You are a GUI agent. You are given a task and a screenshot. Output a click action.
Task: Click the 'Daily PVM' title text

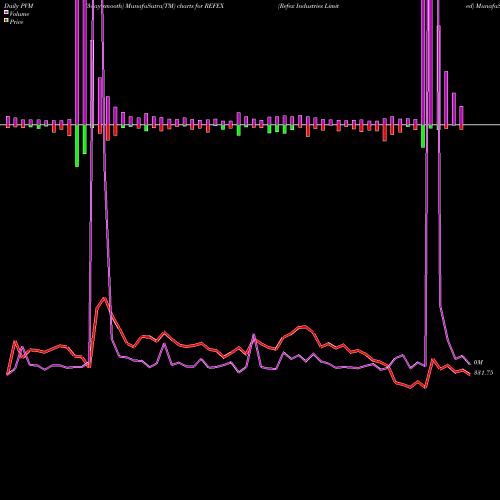pos(19,6)
